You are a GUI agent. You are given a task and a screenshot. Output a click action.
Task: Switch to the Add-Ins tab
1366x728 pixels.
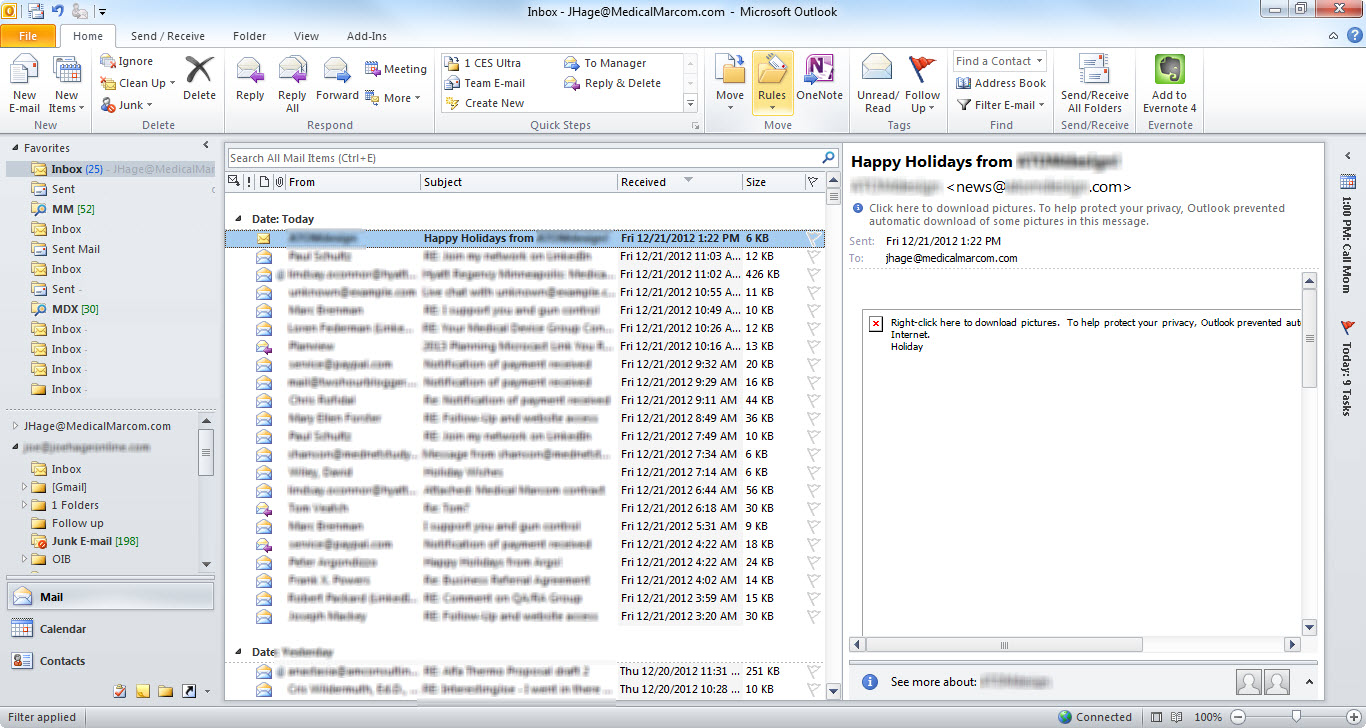click(x=367, y=36)
